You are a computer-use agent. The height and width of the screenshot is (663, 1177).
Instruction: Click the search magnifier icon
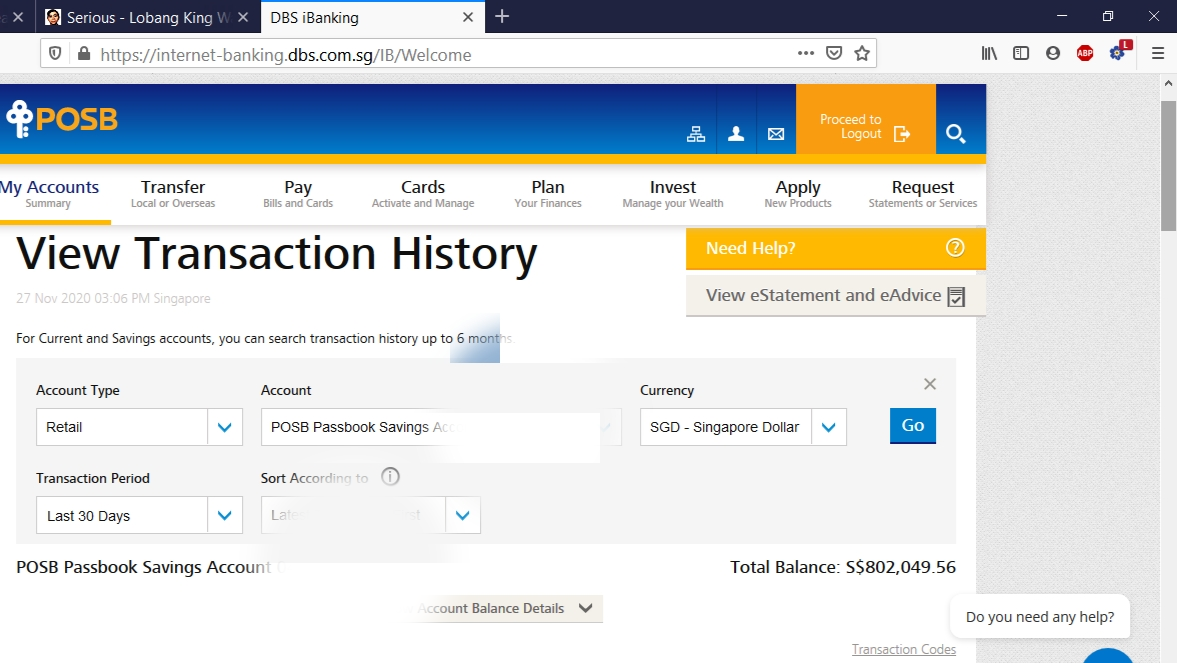(956, 134)
